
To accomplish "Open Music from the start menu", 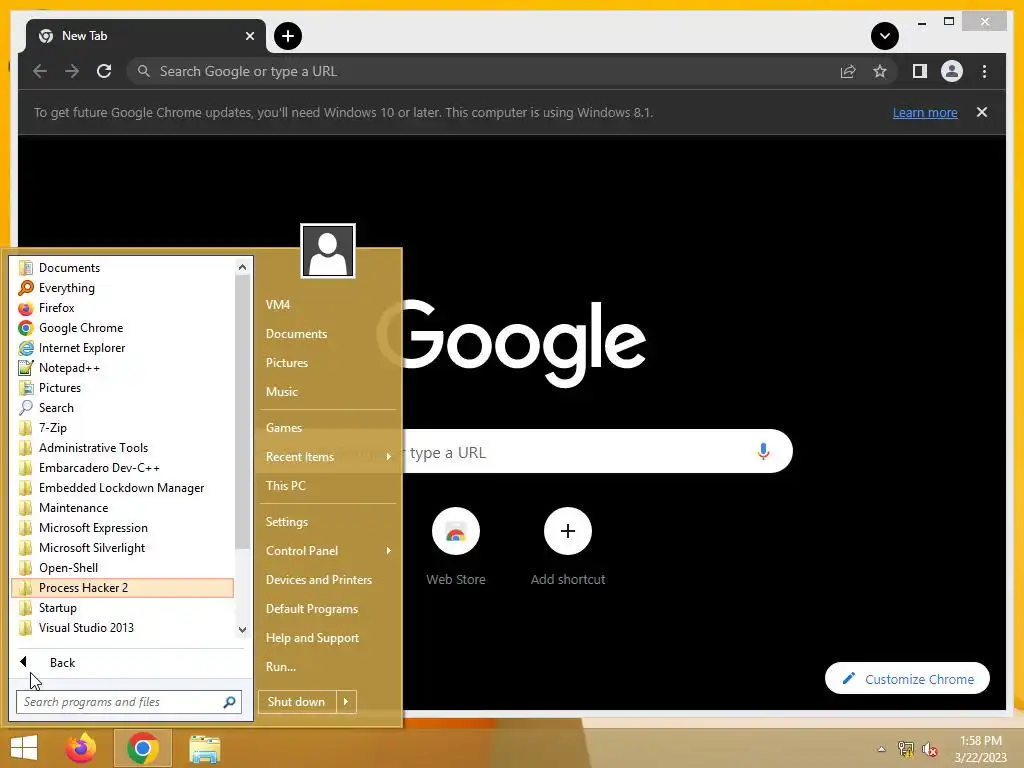I will click(328, 392).
